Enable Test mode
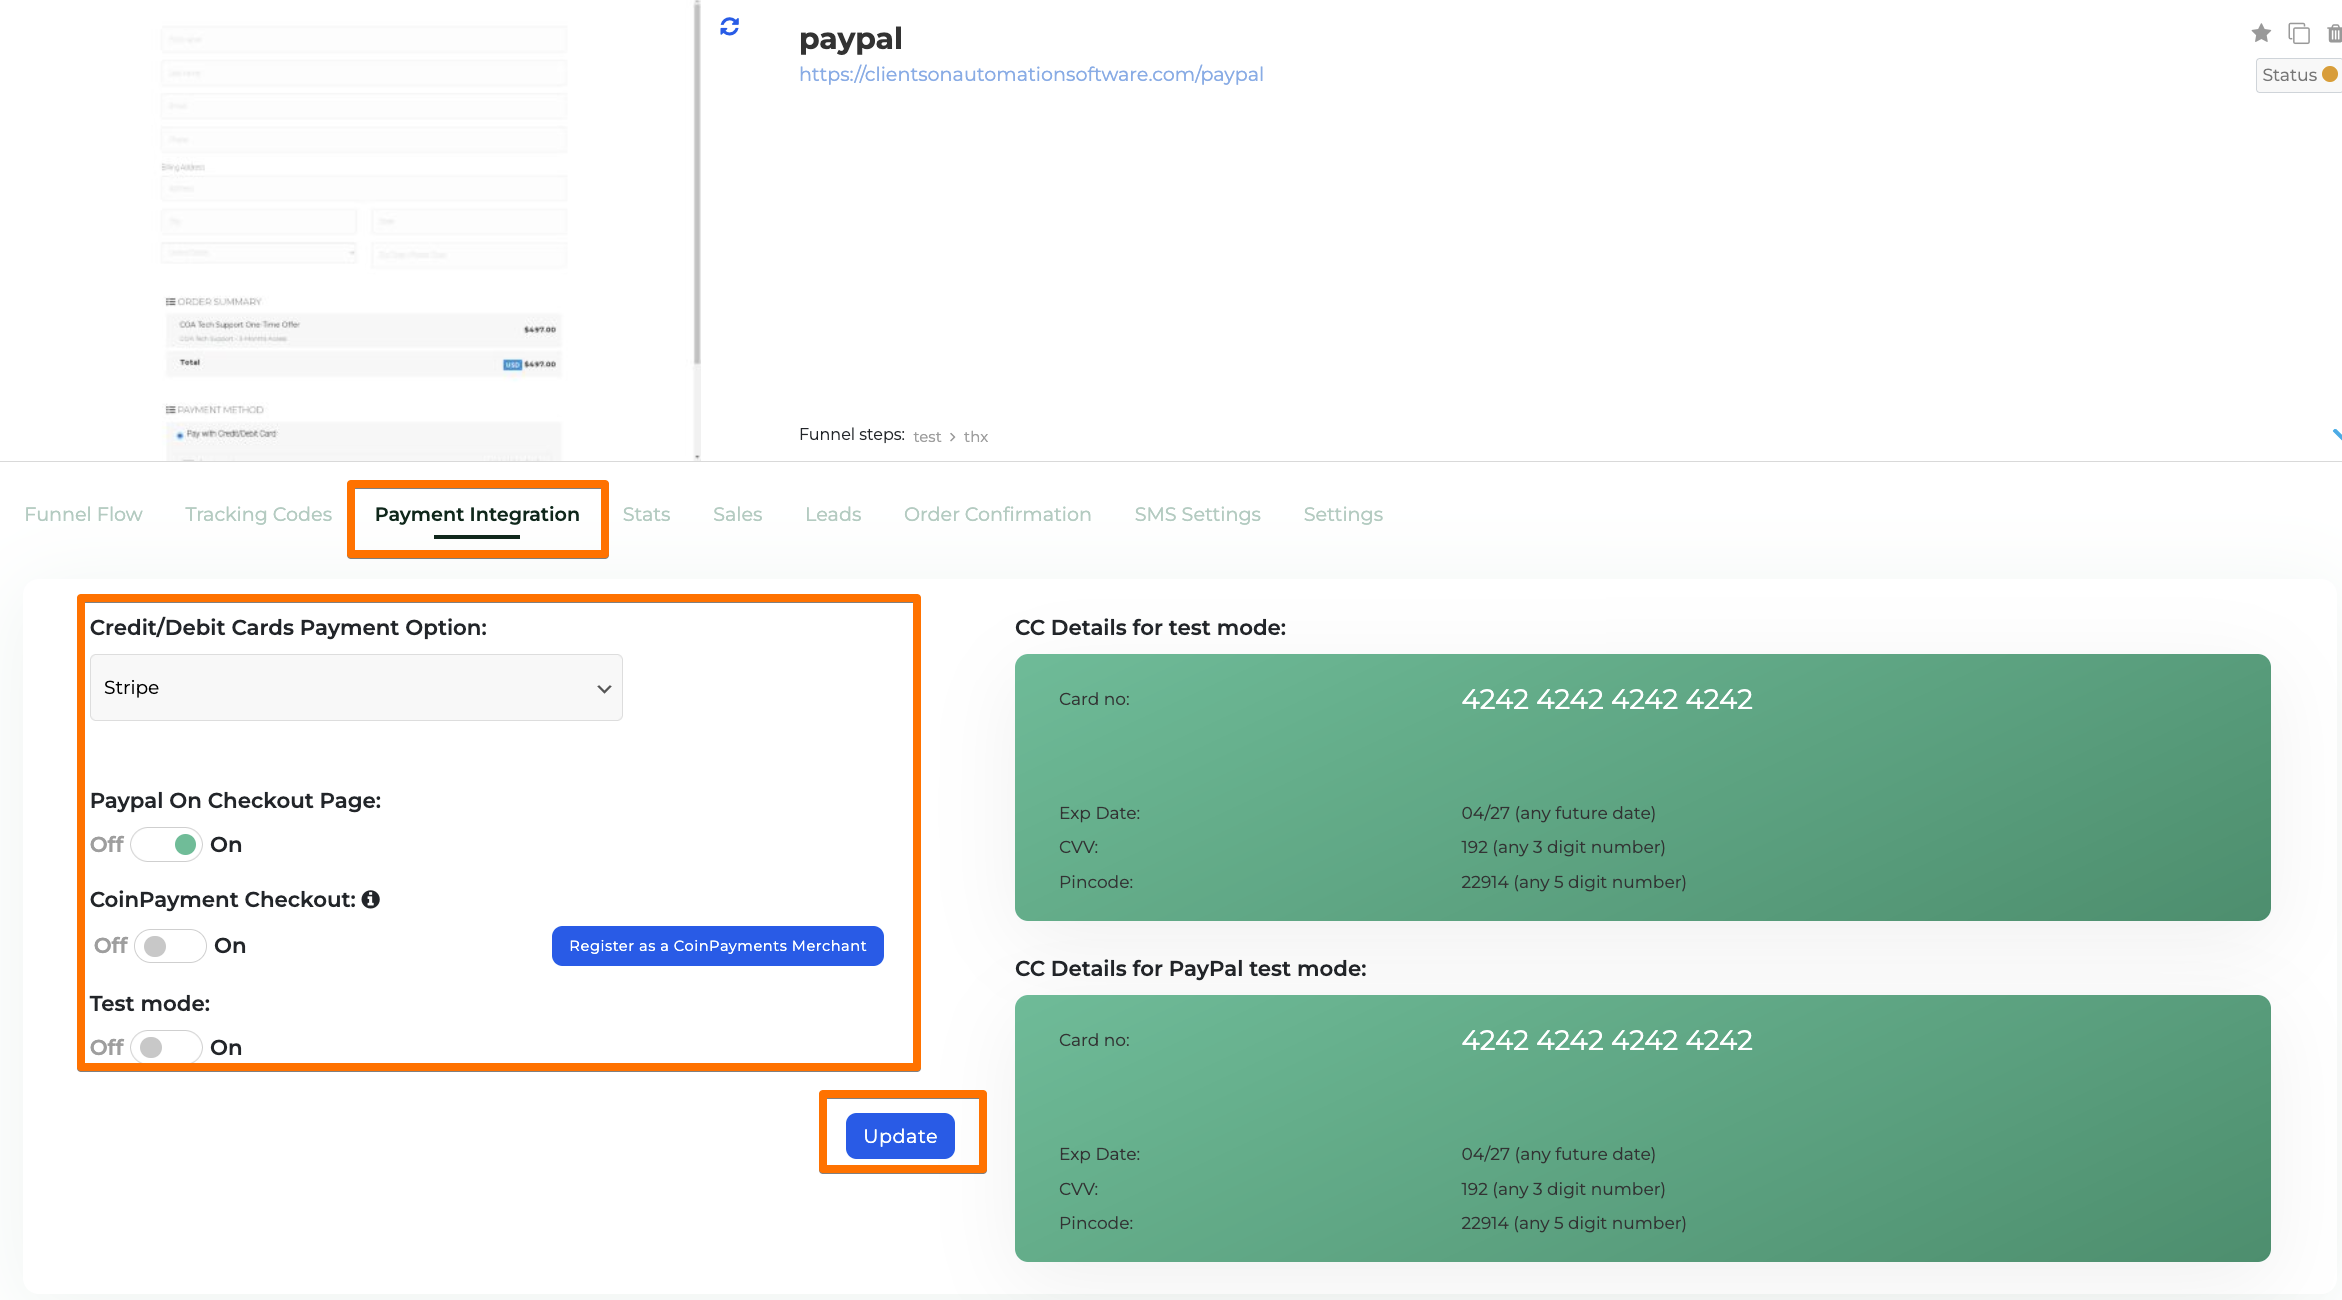This screenshot has width=2342, height=1300. tap(167, 1046)
